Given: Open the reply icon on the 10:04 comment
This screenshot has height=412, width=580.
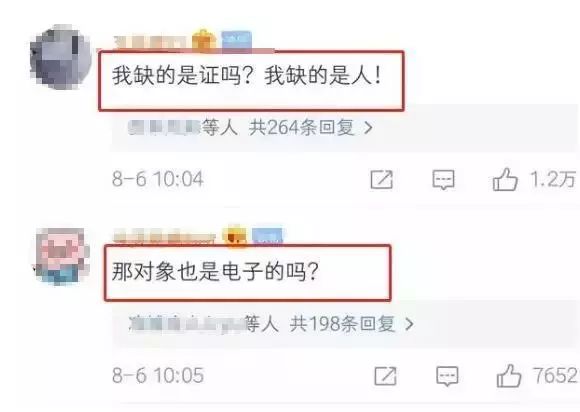Looking at the screenshot, I should (x=443, y=180).
